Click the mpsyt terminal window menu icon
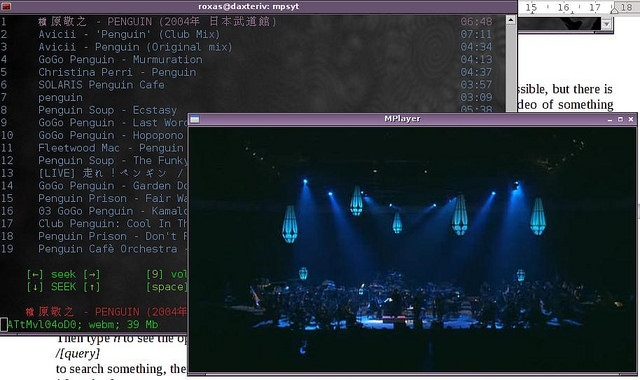Screen dimensions: 640x380 pyautogui.click(x=6, y=7)
